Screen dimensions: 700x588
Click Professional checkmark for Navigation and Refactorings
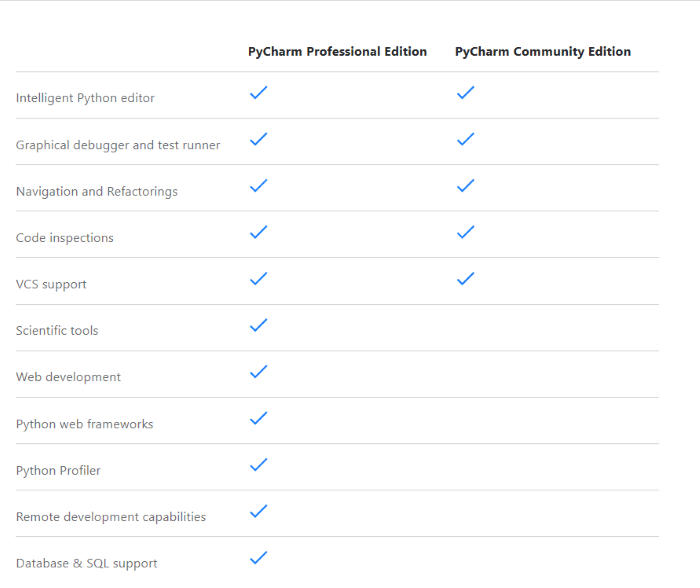(258, 186)
